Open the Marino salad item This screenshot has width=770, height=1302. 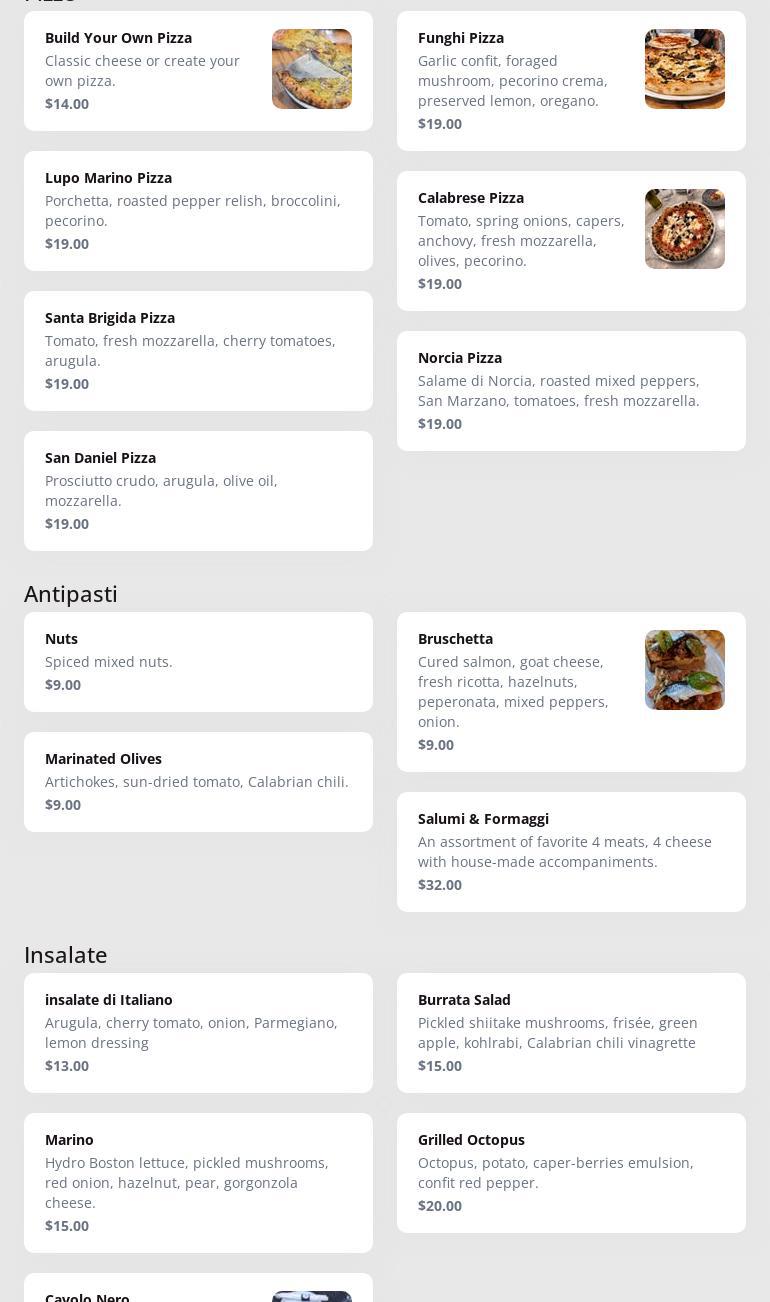point(198,1183)
